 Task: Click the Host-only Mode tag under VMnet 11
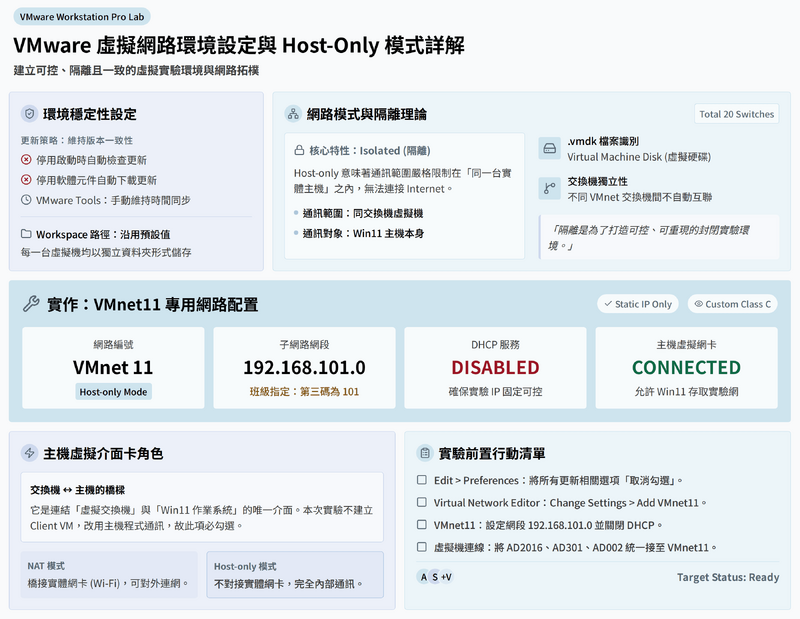(x=113, y=392)
